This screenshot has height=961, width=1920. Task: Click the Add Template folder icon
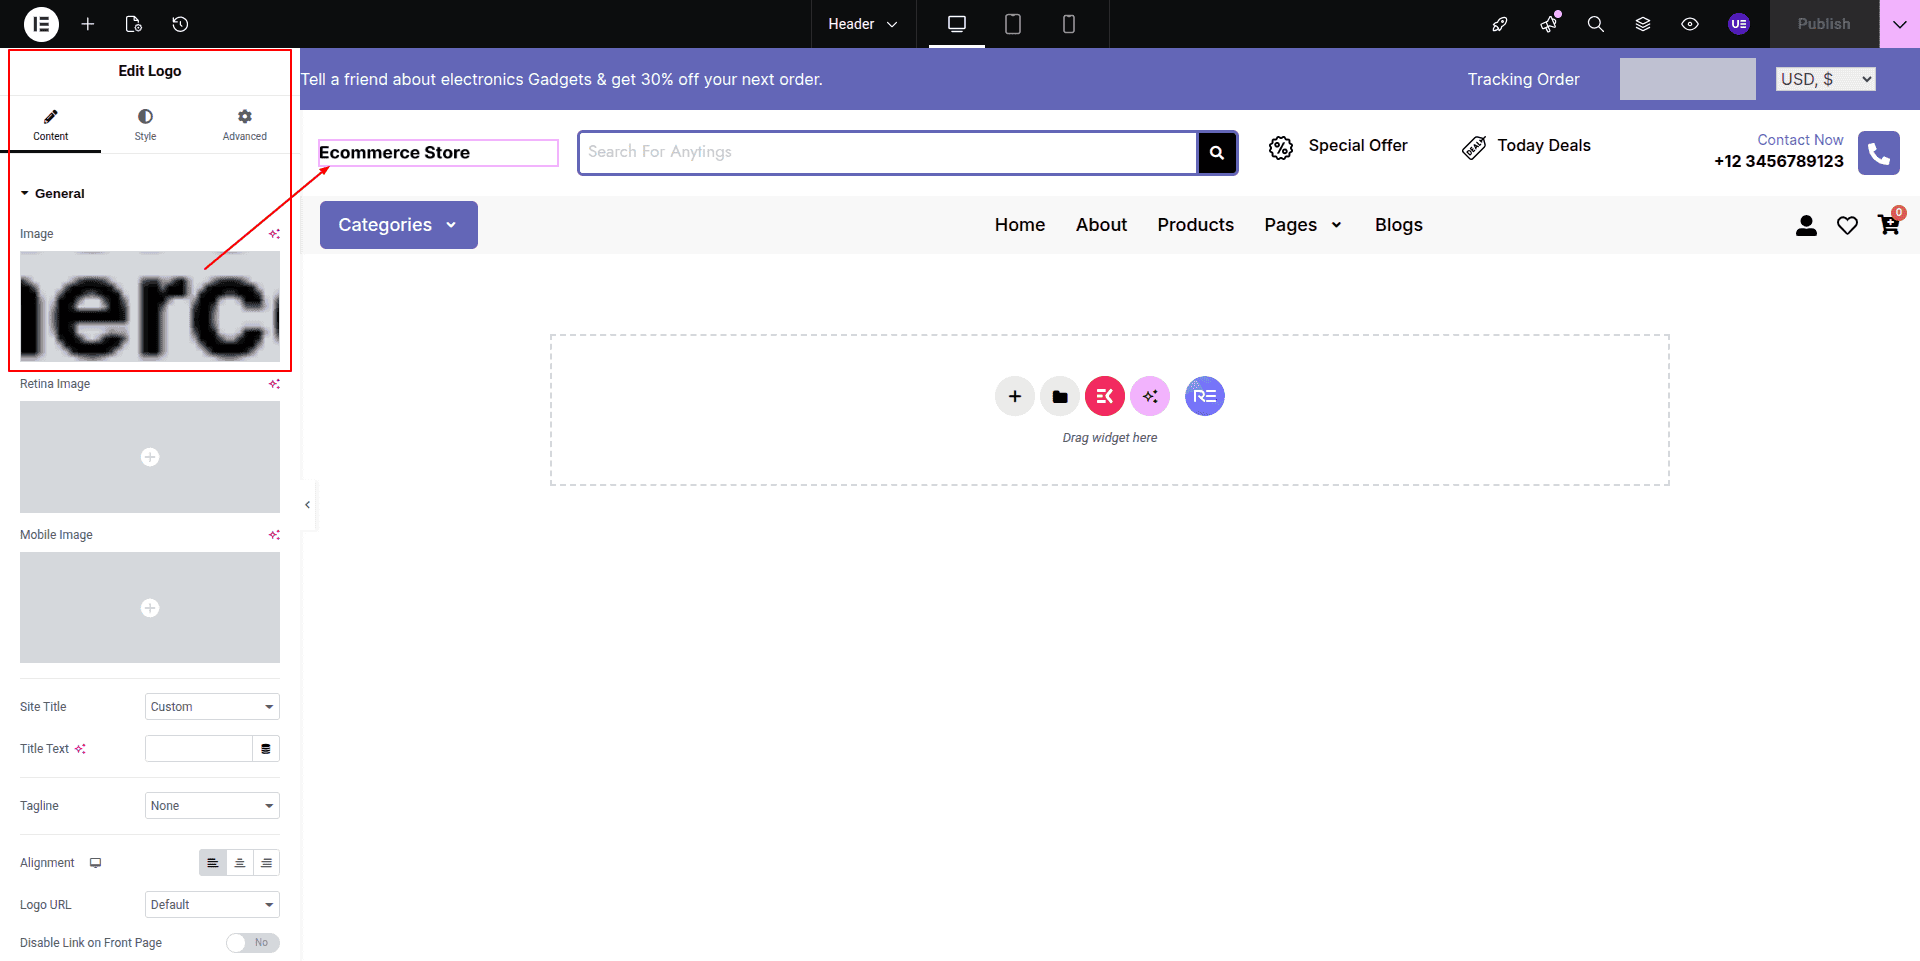point(1059,397)
